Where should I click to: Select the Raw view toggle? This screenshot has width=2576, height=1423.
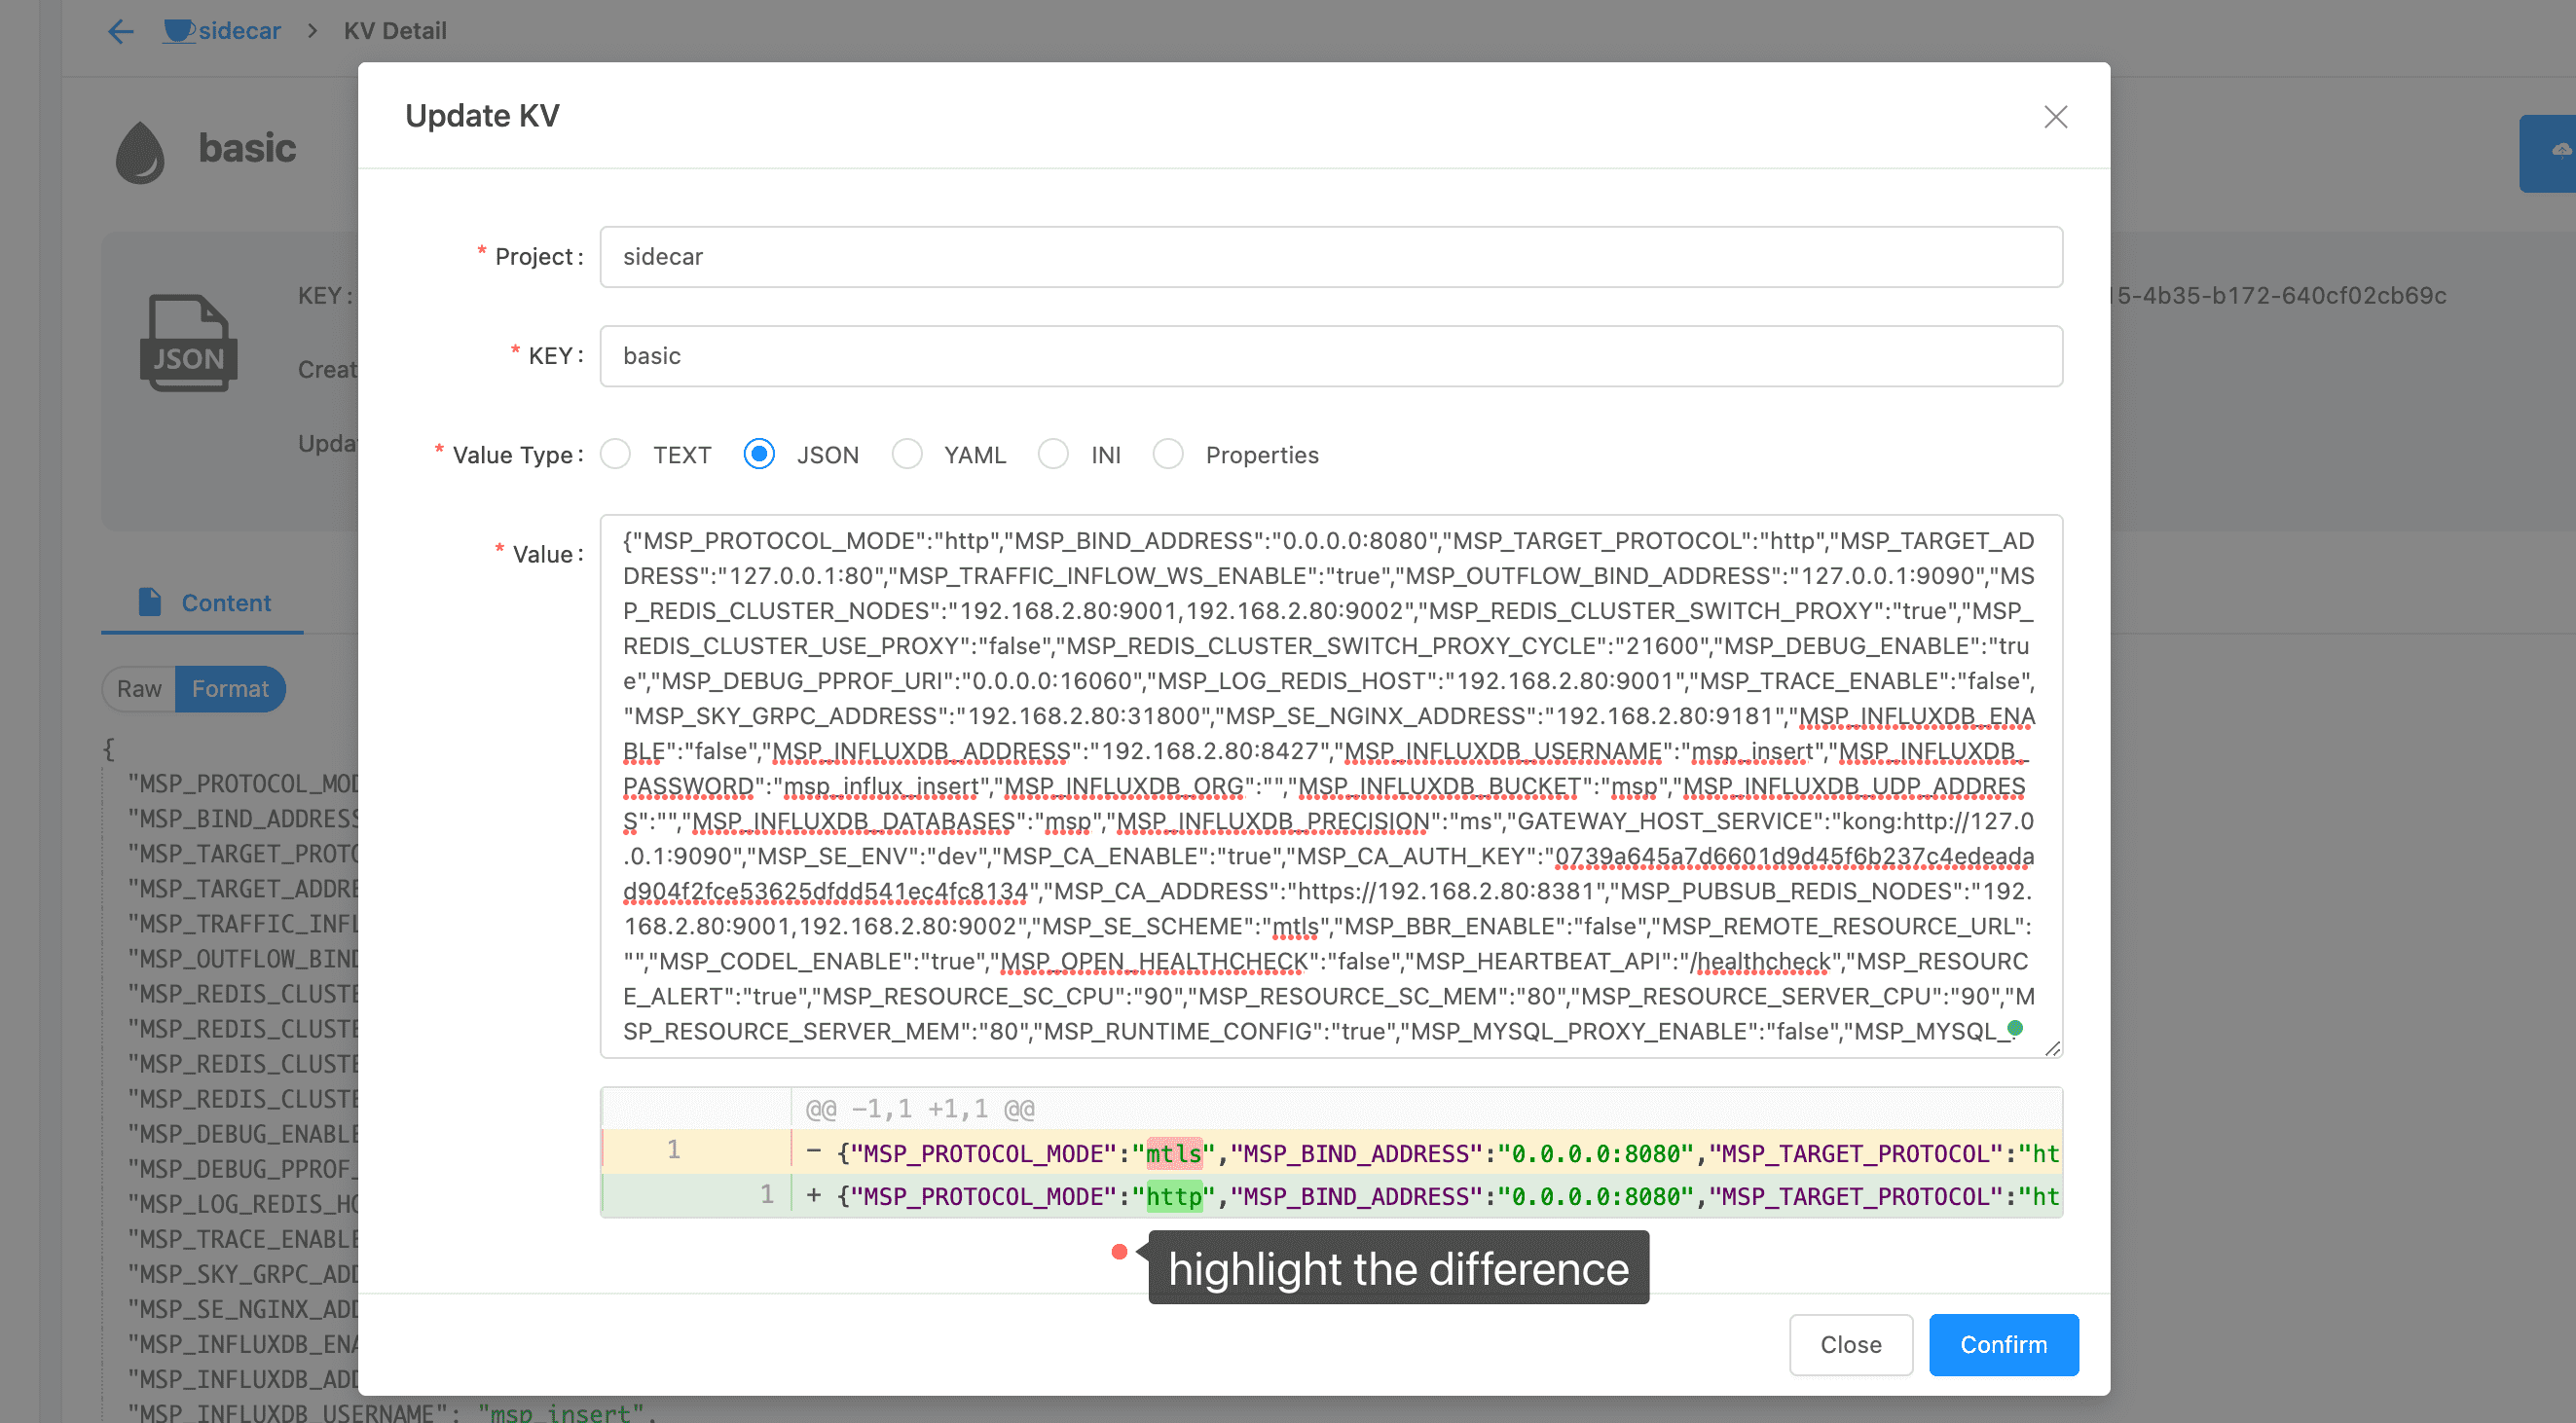(x=139, y=689)
